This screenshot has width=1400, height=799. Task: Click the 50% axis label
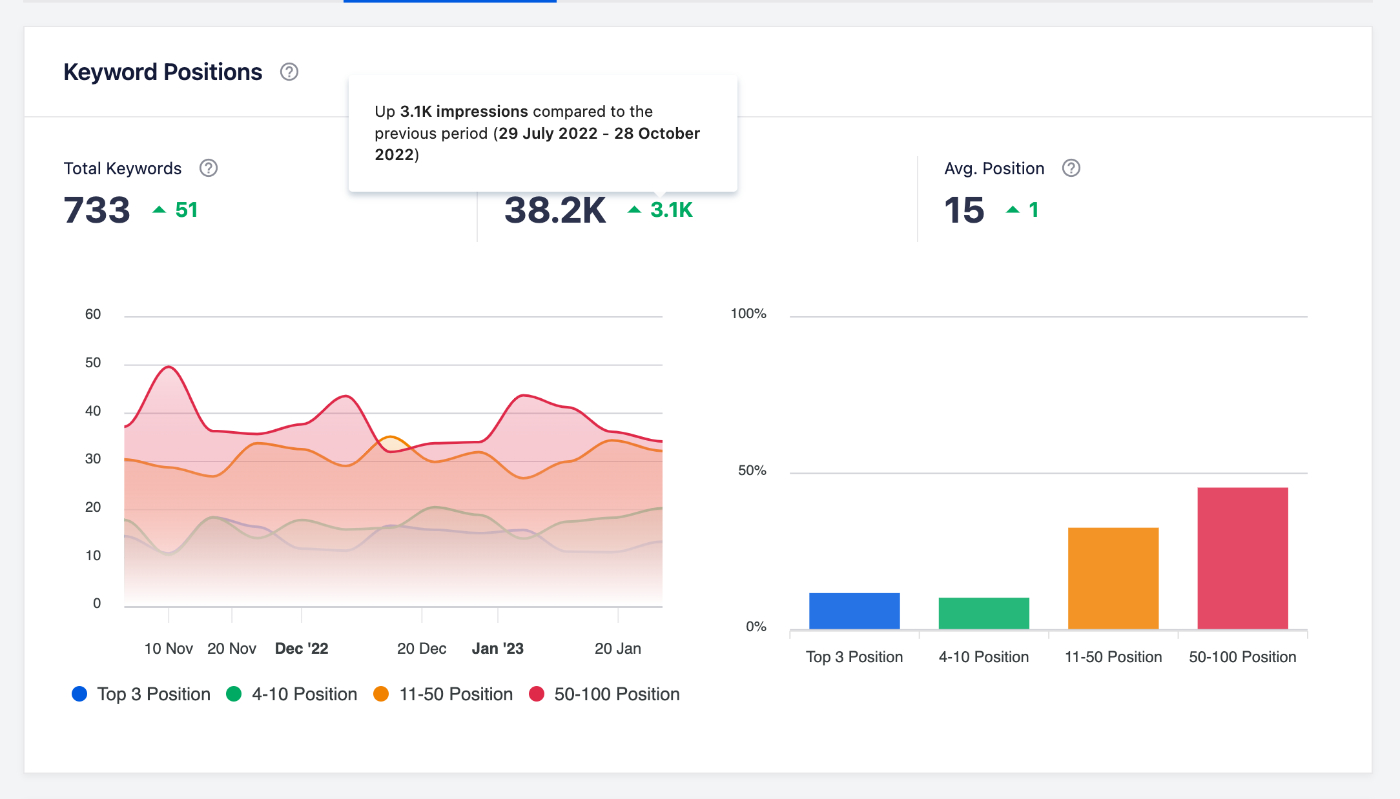pos(753,471)
